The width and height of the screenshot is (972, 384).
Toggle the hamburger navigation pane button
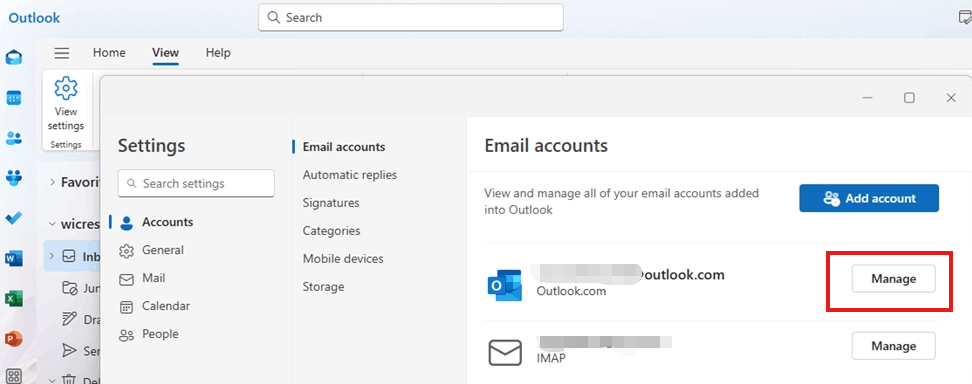point(62,53)
